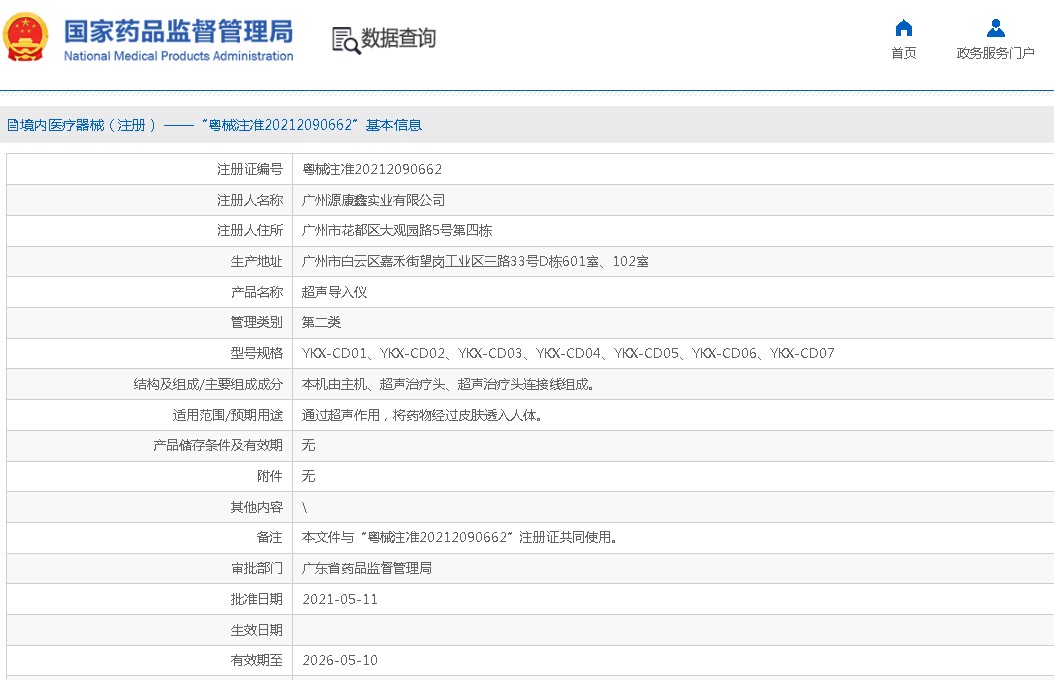Select approval date 2021-05-11
Image resolution: width=1054 pixels, height=680 pixels.
(x=340, y=599)
